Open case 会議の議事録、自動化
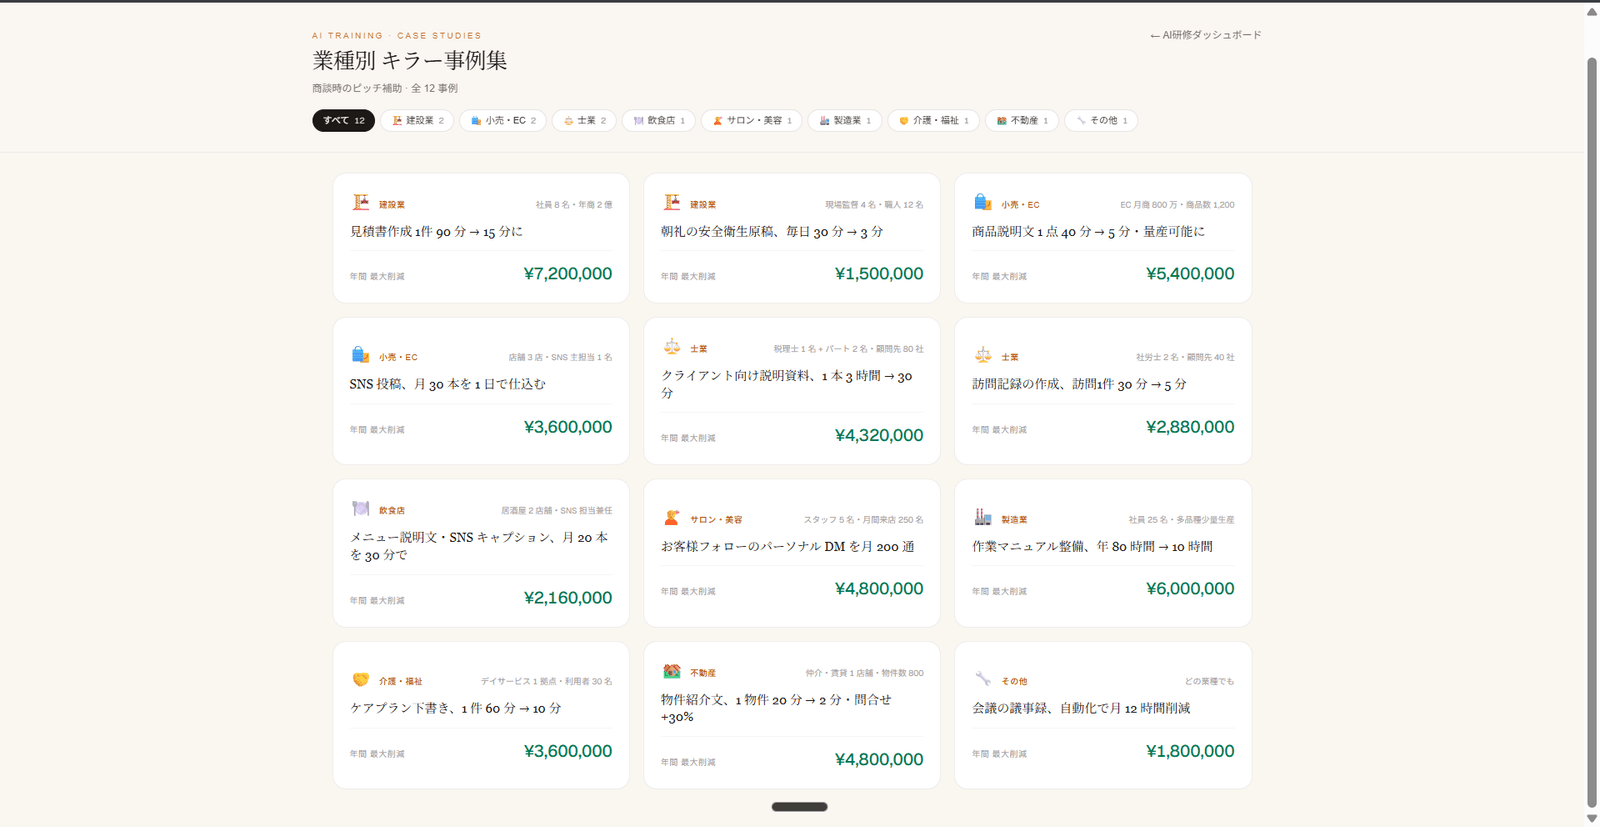 click(x=1103, y=715)
